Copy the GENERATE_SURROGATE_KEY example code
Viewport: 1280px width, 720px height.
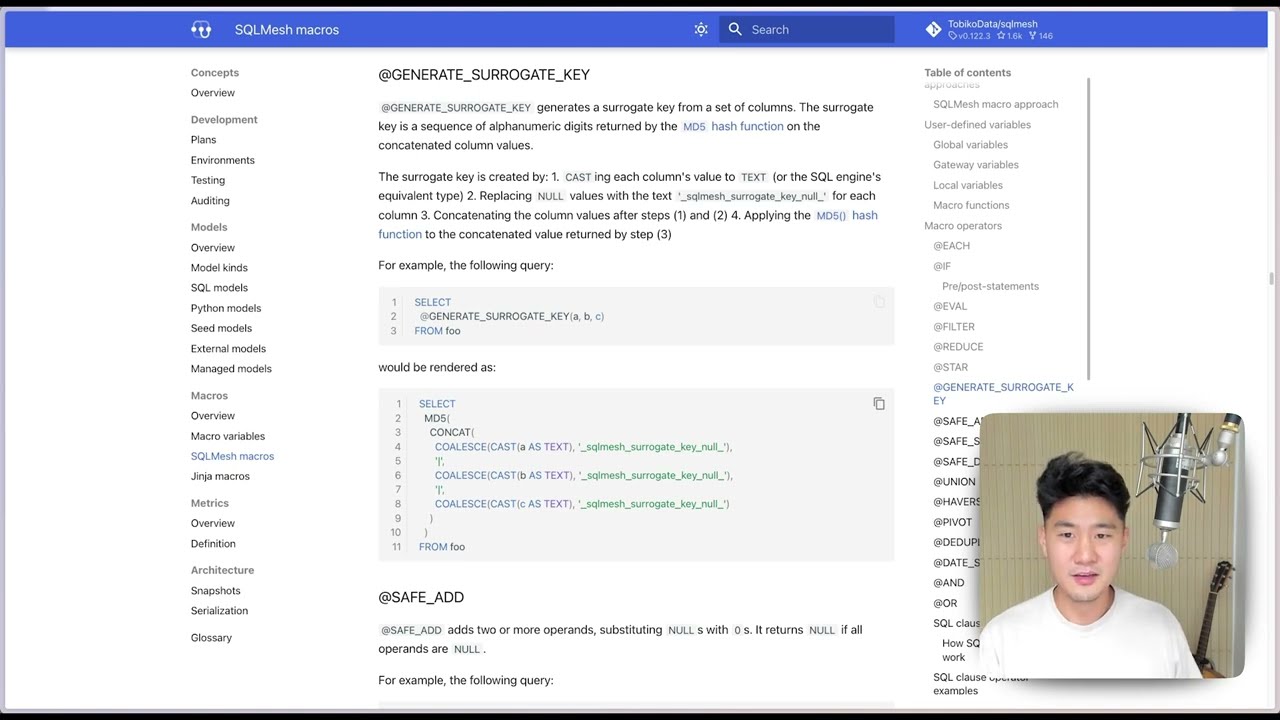[x=879, y=302]
